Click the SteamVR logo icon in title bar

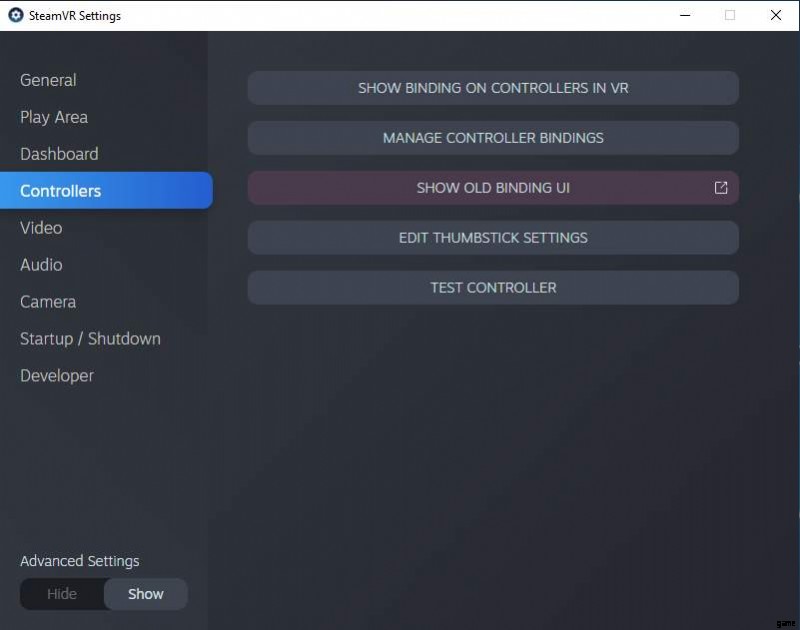pyautogui.click(x=16, y=16)
